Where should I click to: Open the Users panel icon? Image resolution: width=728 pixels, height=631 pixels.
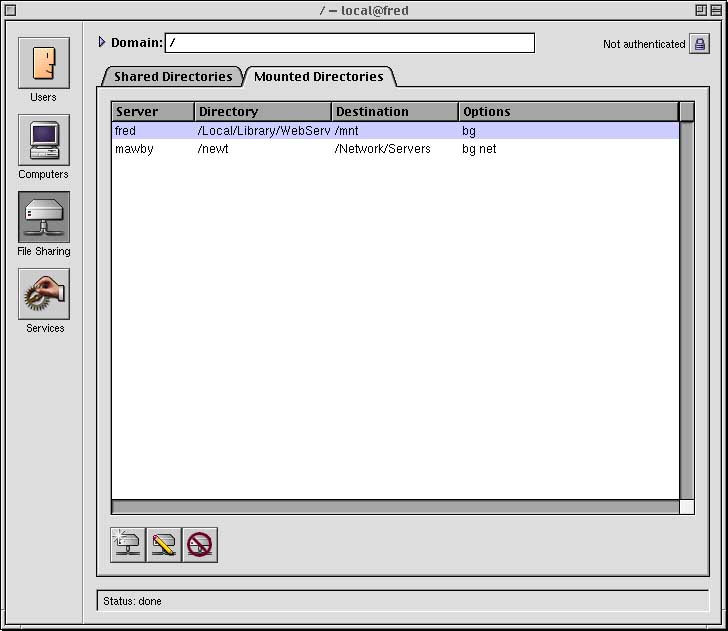[x=44, y=63]
